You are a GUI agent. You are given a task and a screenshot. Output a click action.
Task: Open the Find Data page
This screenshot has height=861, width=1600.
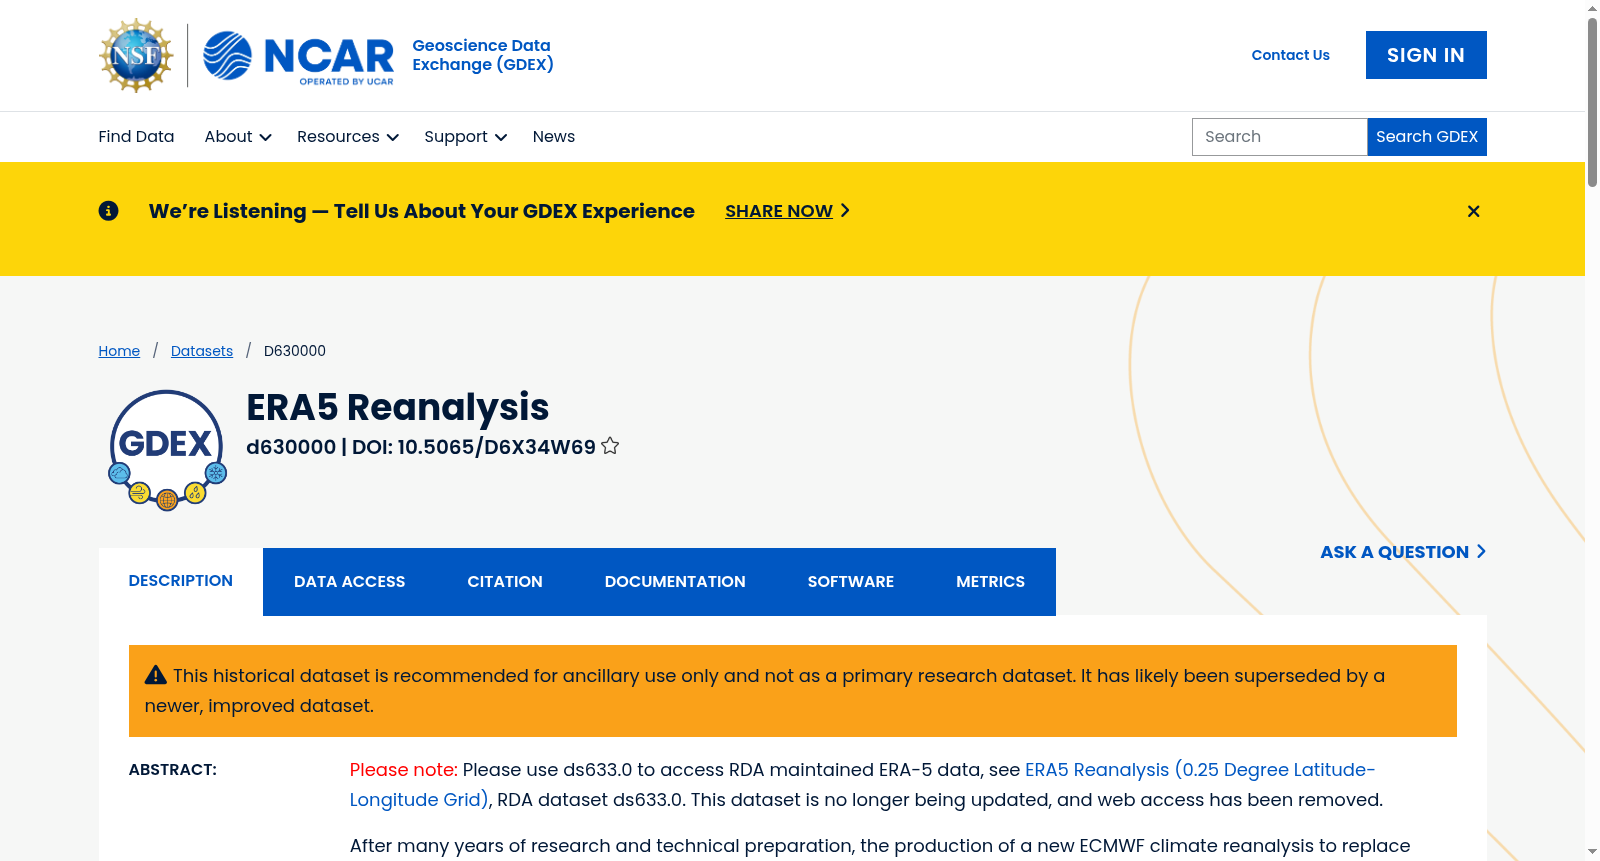tap(136, 137)
